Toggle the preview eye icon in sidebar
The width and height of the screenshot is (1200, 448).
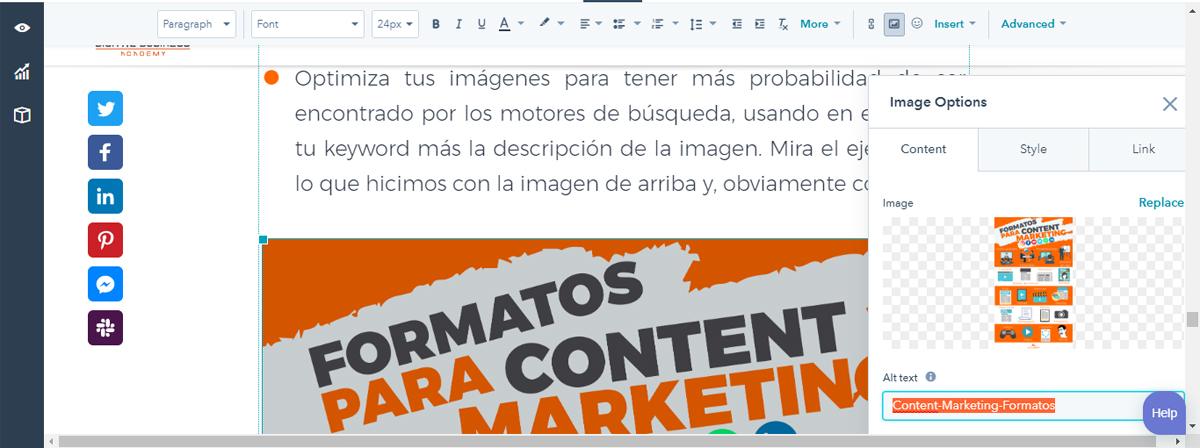click(22, 28)
